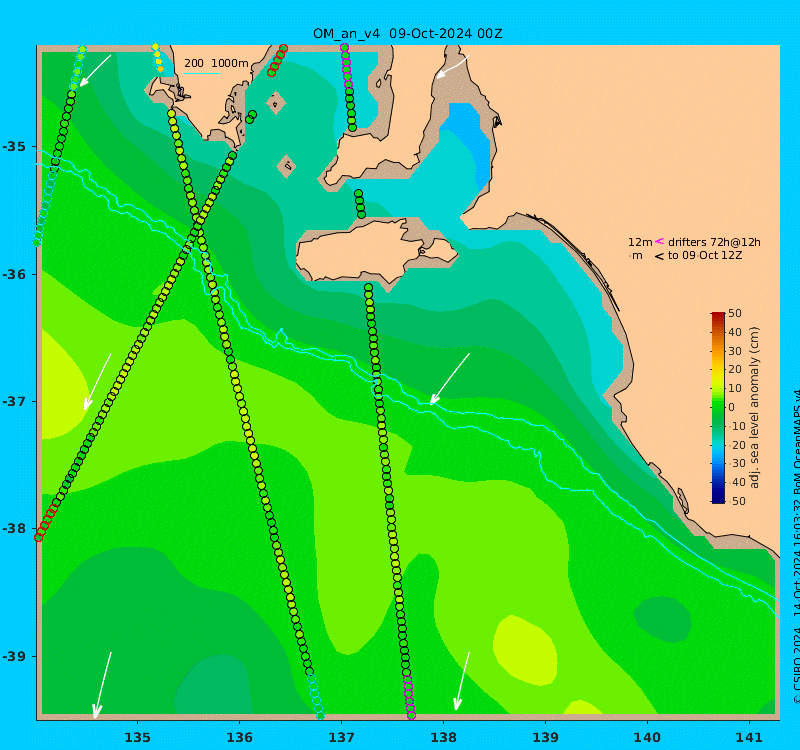This screenshot has width=800, height=750.
Task: Click the cyan isobath legend line sample
Action: (202, 74)
